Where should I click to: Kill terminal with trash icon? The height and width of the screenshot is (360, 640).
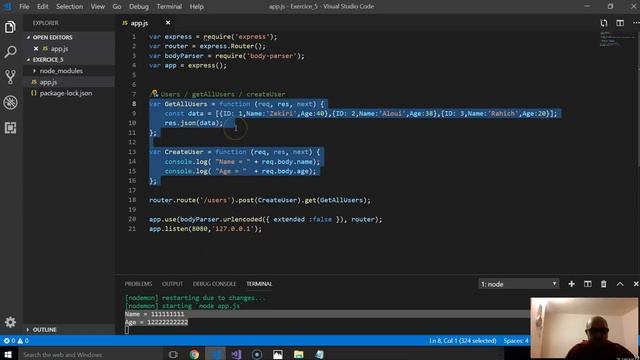click(x=603, y=284)
